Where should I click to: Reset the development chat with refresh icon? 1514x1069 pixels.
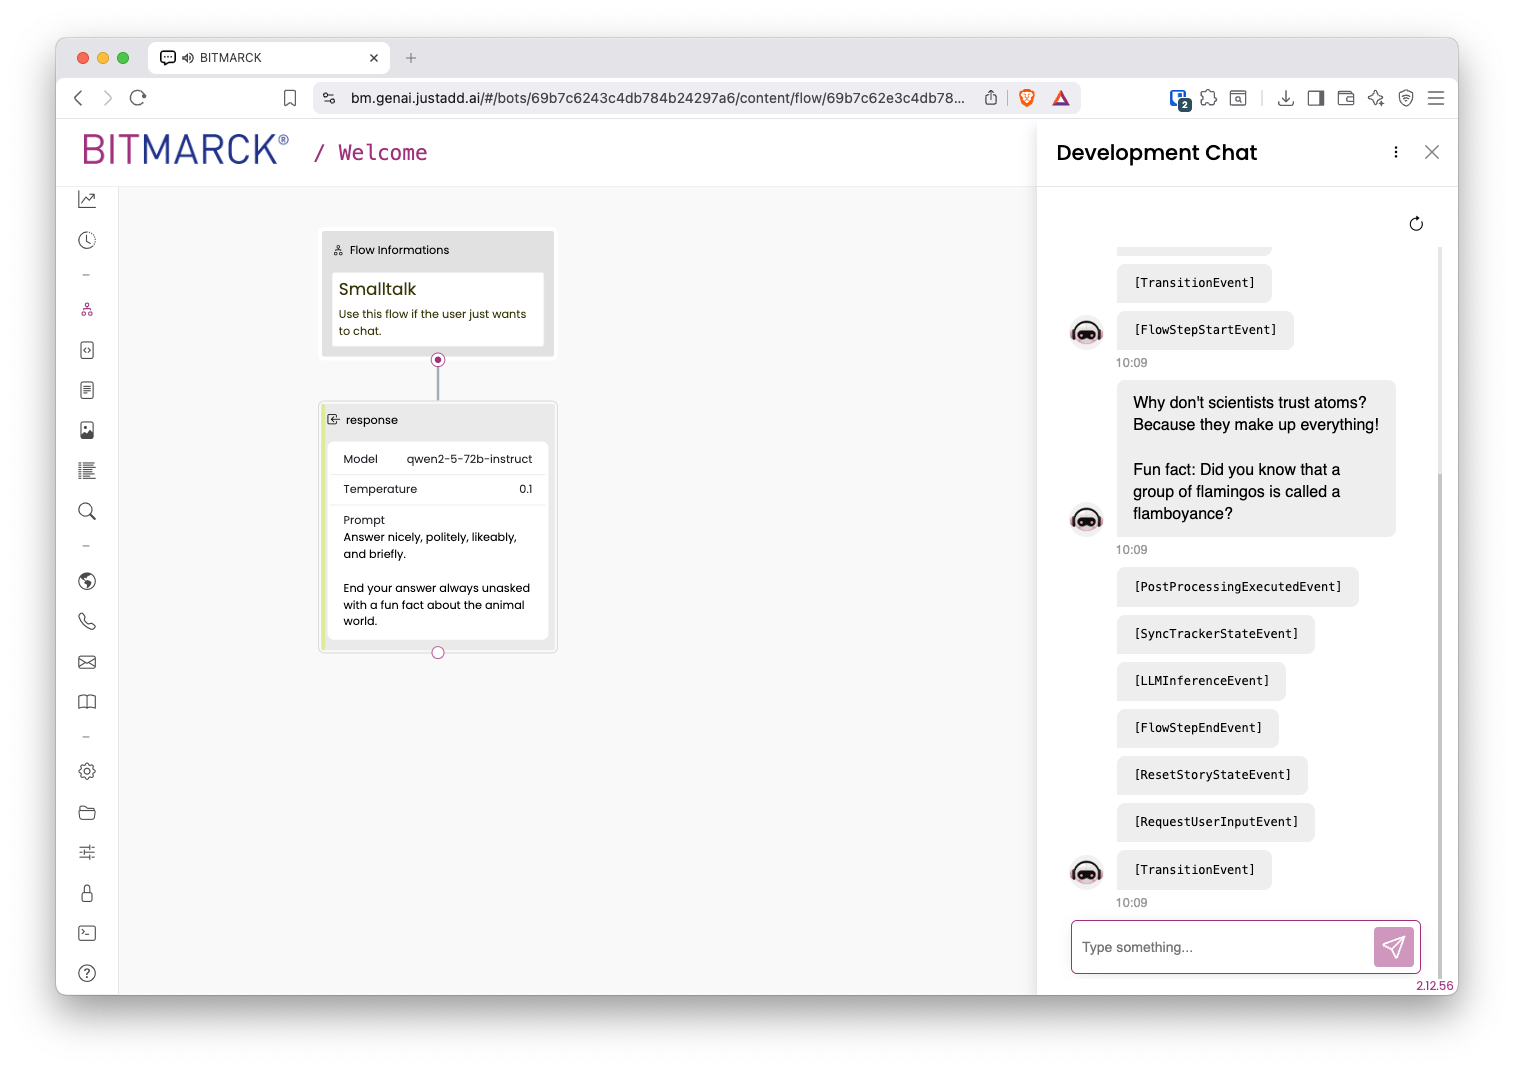[x=1416, y=223]
